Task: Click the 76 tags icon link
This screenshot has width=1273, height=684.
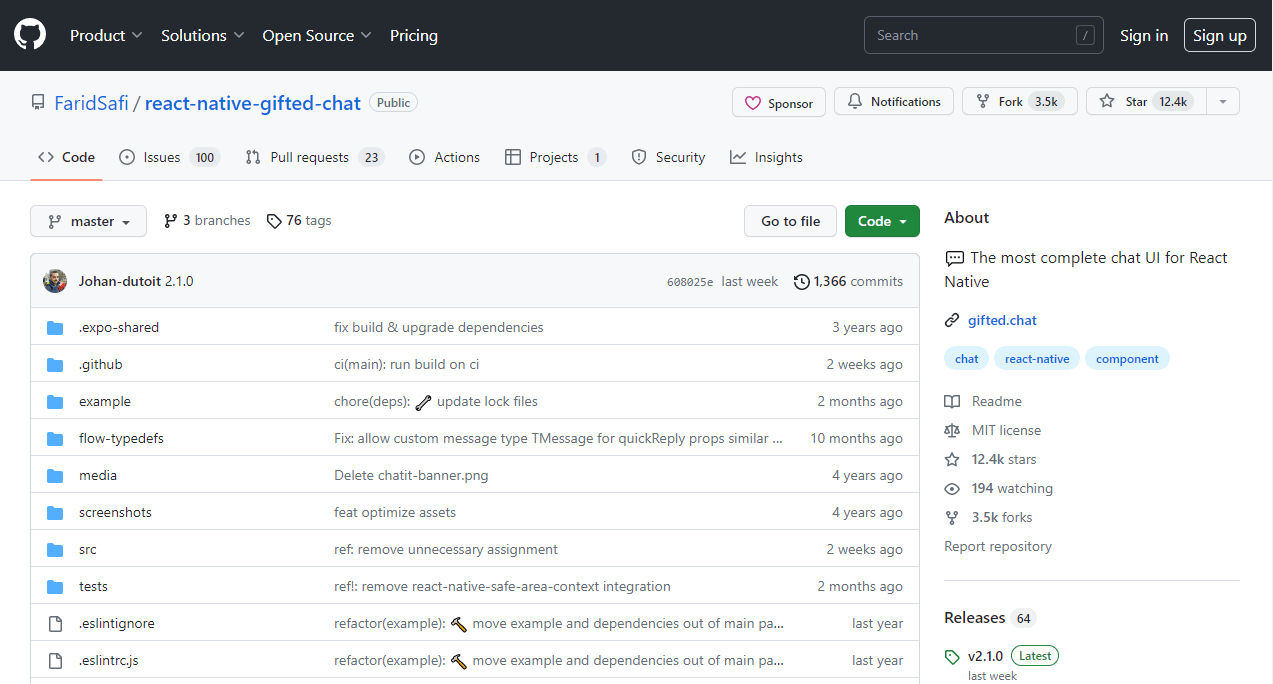Action: point(299,220)
